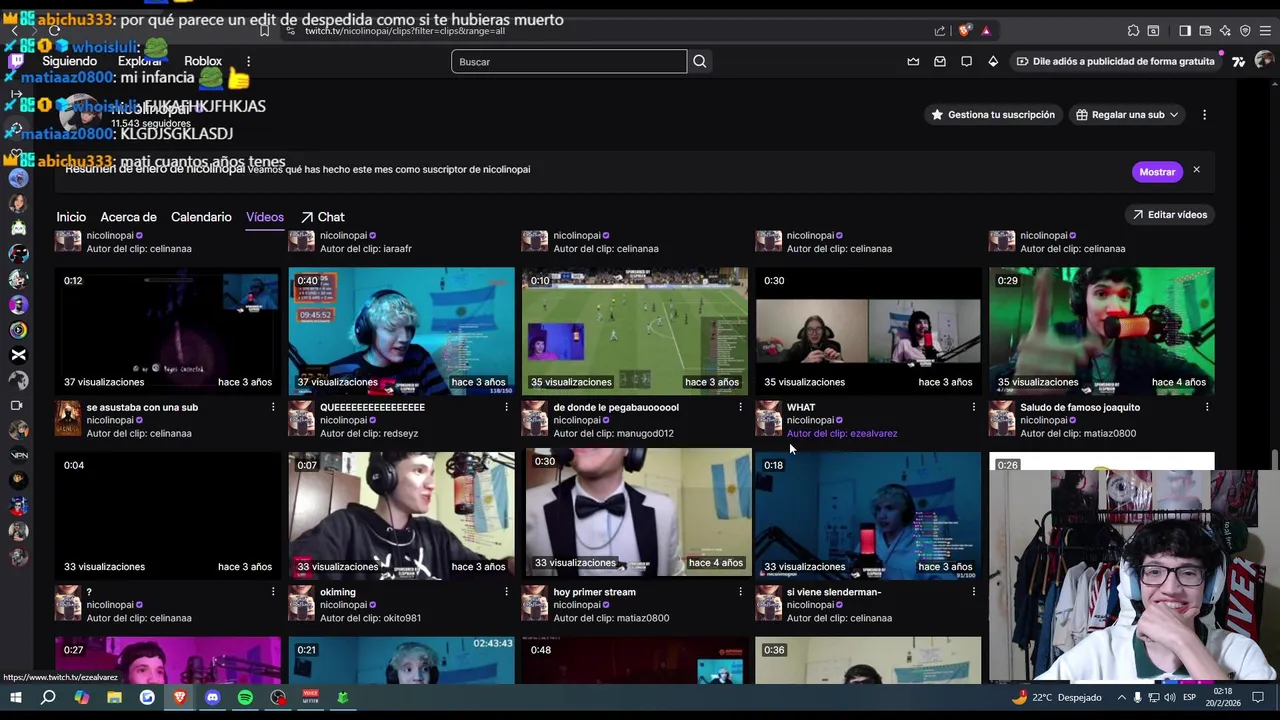Switch to the Inicio tab
The height and width of the screenshot is (720, 1280).
pyautogui.click(x=71, y=217)
